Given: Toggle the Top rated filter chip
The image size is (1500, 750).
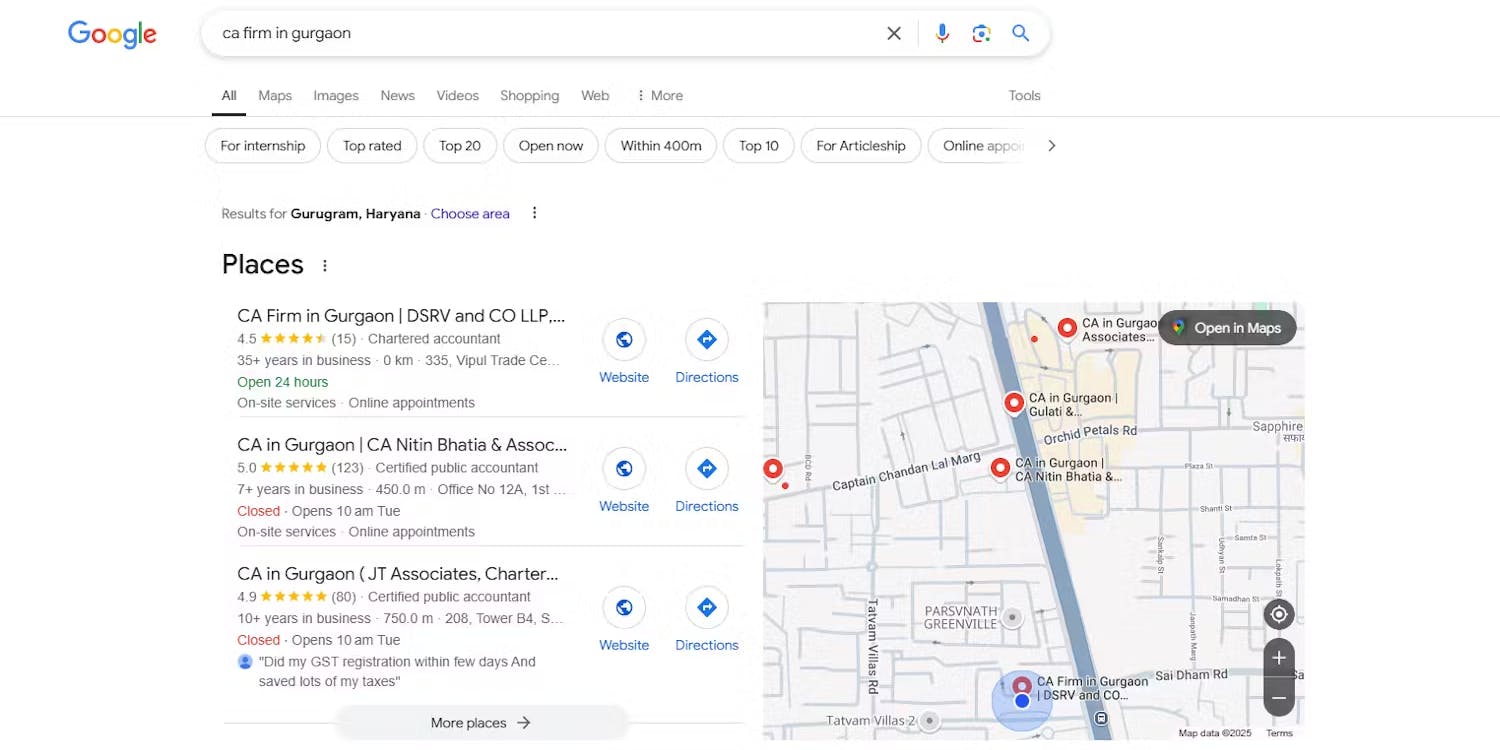Looking at the screenshot, I should coord(372,145).
